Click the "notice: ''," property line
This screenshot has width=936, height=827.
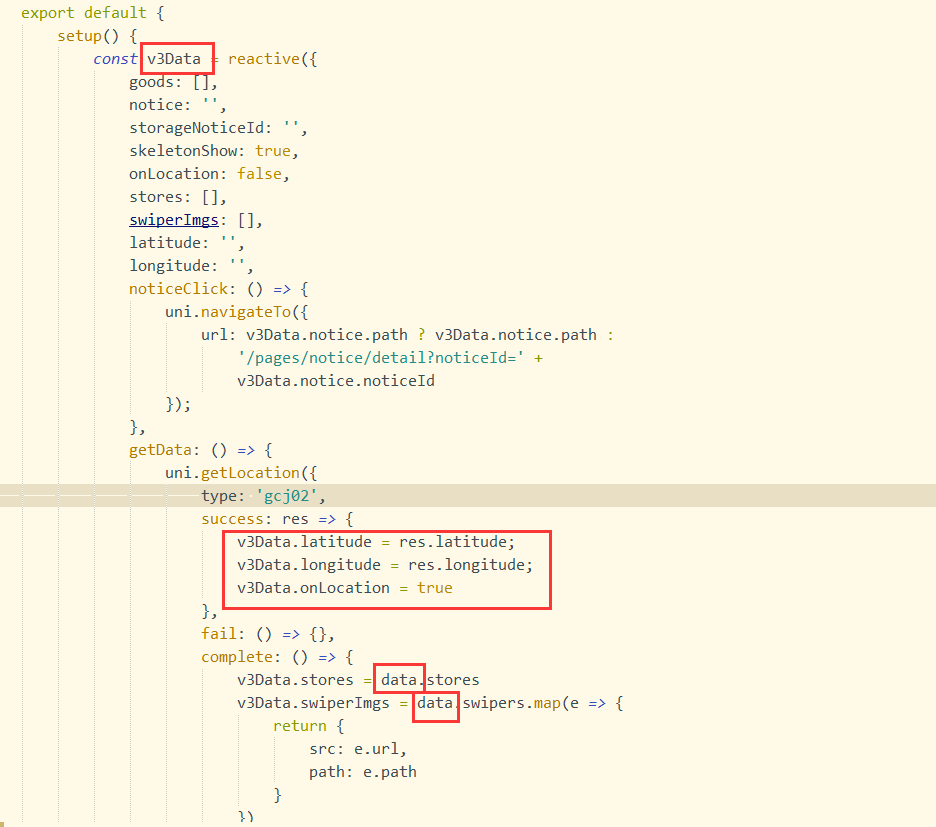pos(178,105)
